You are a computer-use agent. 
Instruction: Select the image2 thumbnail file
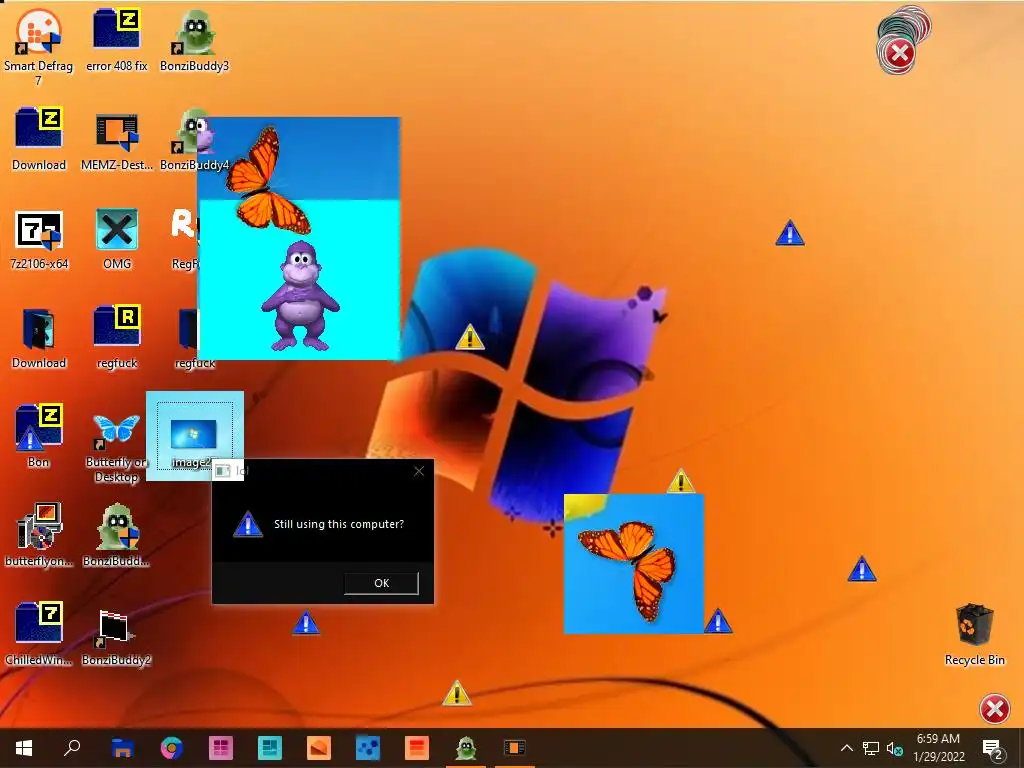[x=195, y=436]
